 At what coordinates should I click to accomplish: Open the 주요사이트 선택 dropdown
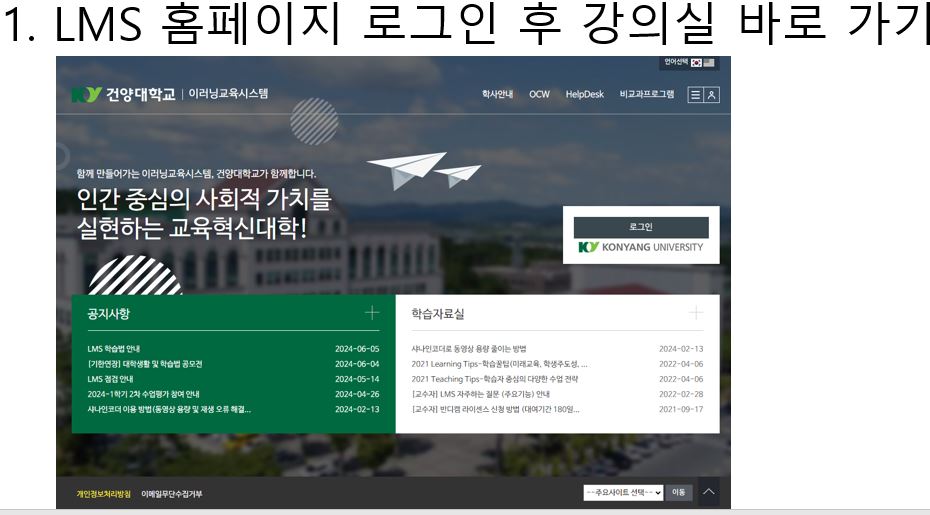(623, 492)
